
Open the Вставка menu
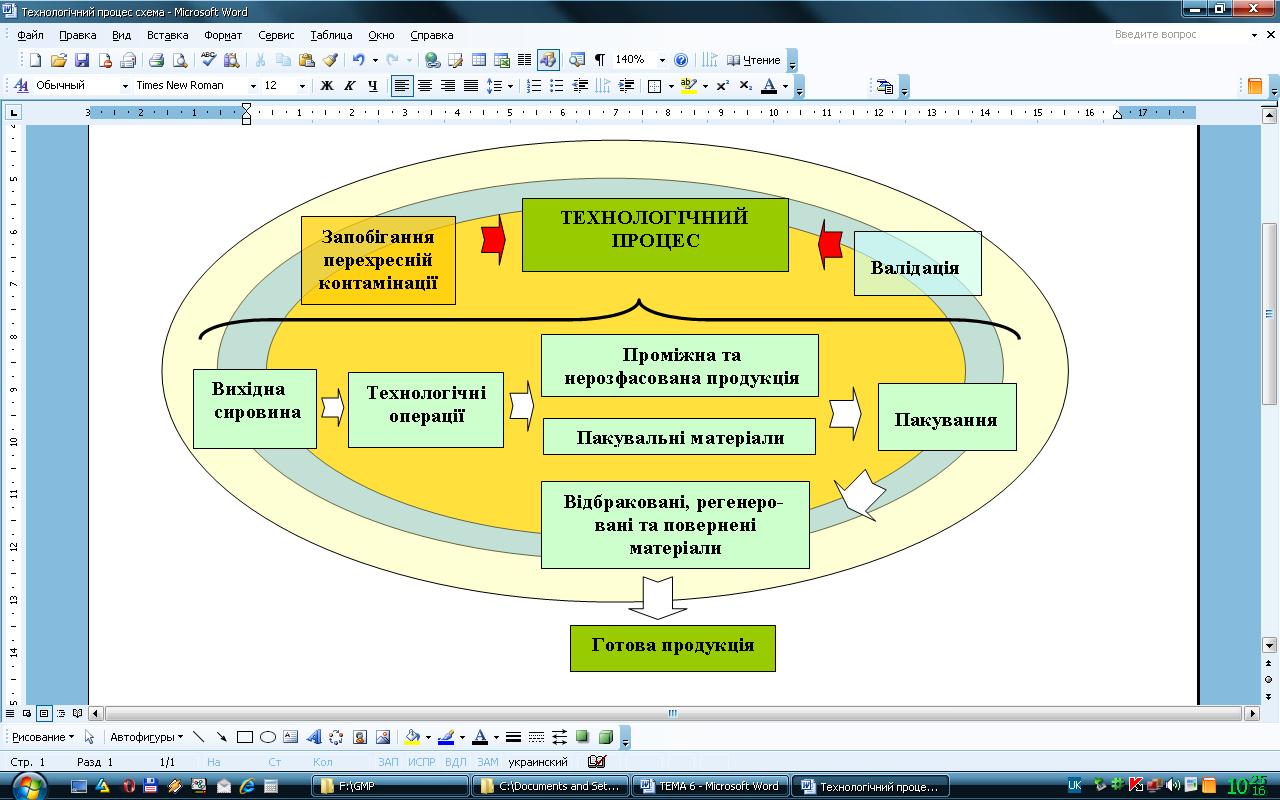167,35
